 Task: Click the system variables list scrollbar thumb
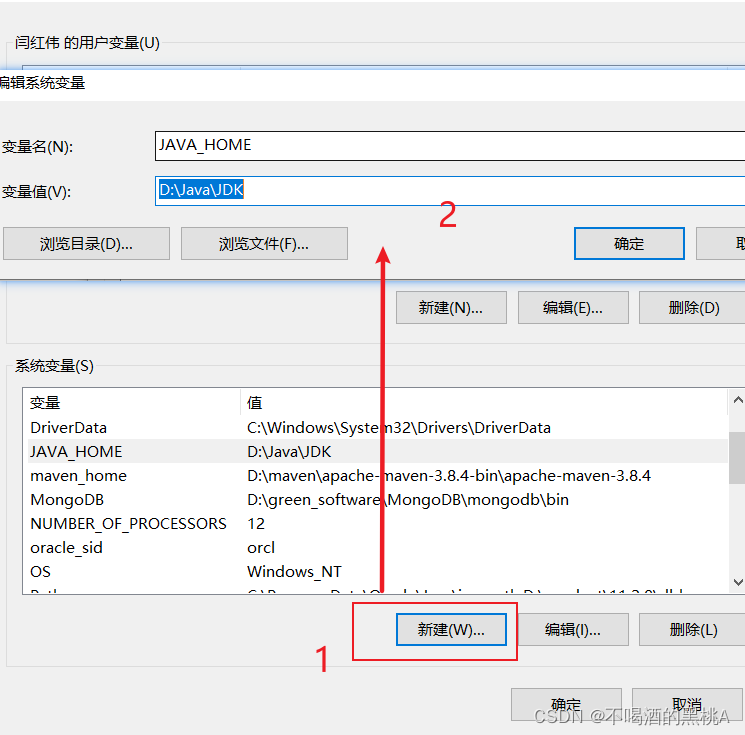(x=737, y=458)
